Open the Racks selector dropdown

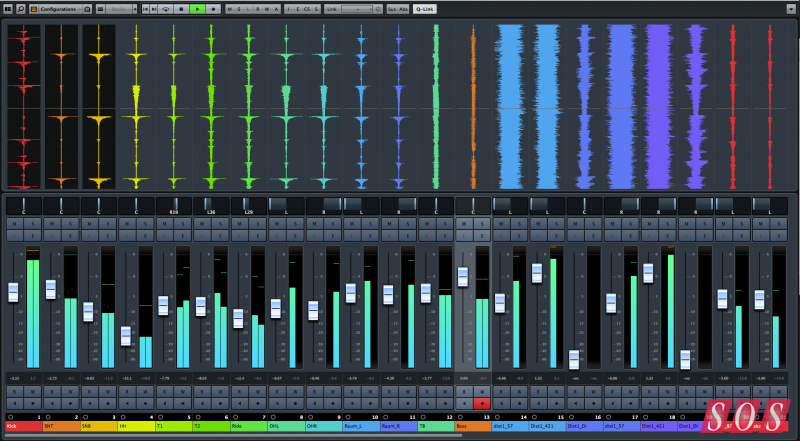pos(118,9)
